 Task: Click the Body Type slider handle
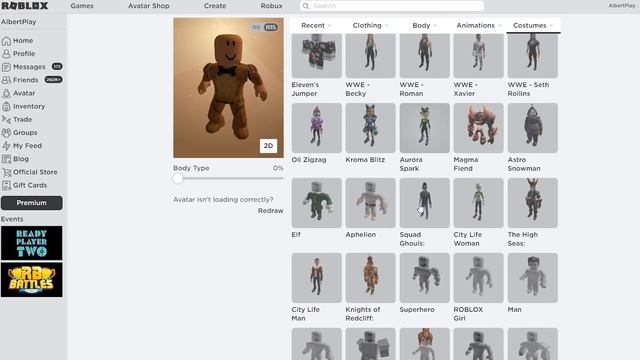[x=178, y=178]
